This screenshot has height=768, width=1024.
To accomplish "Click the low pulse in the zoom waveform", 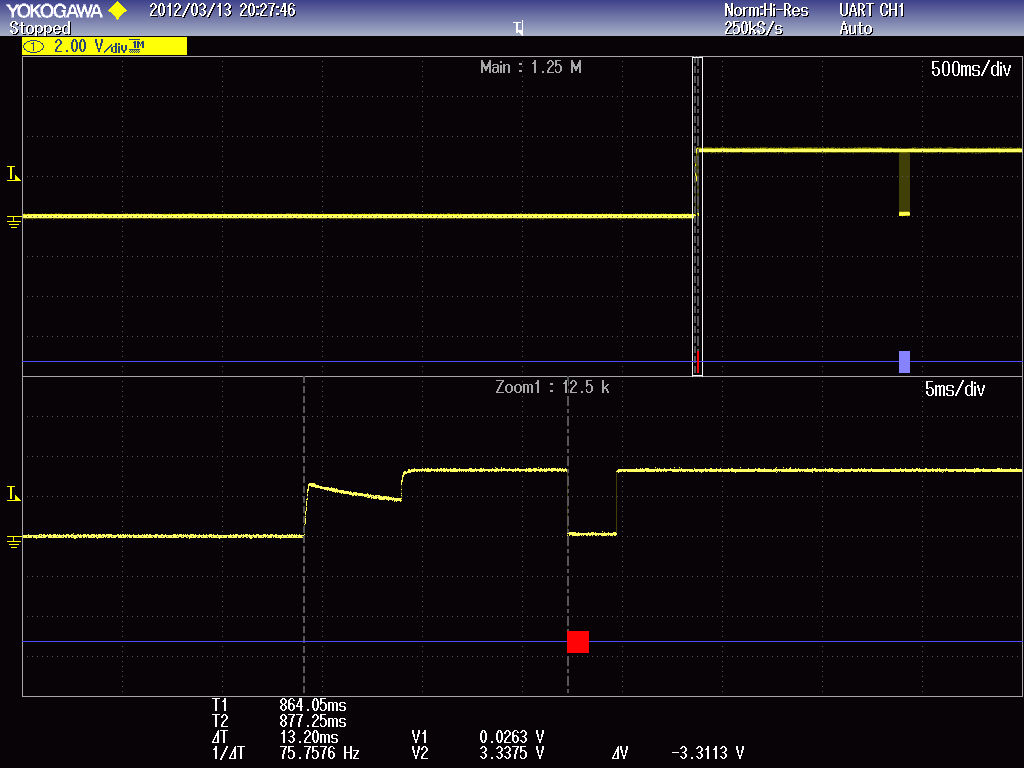I will (x=592, y=502).
